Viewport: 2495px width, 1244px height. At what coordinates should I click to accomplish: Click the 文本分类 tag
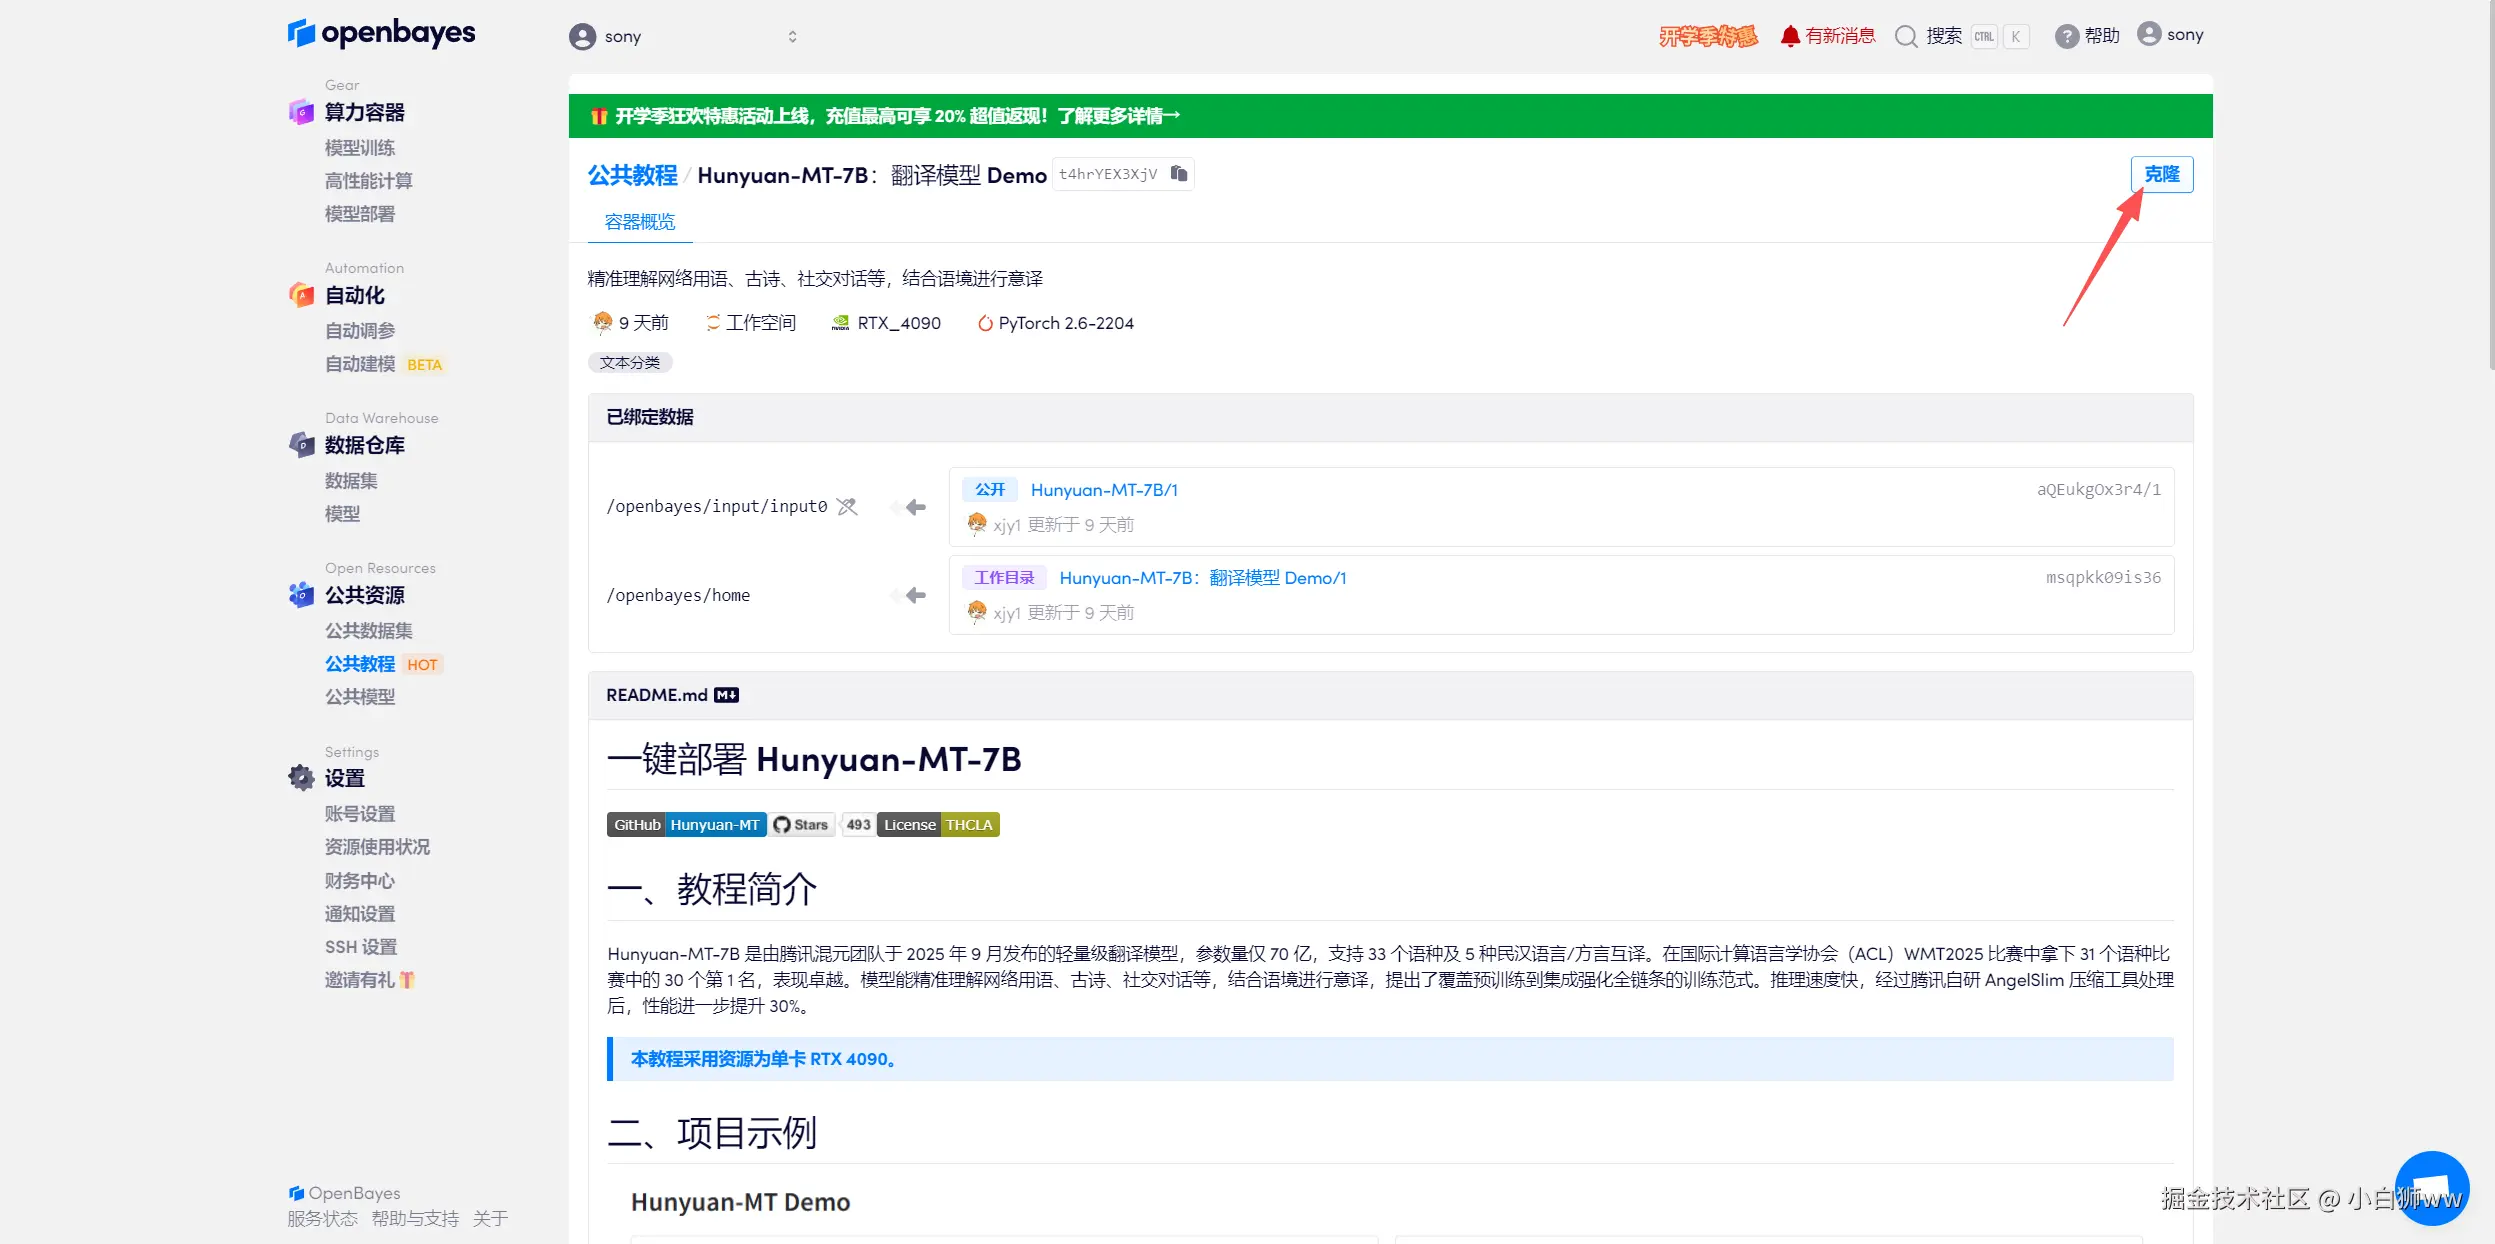630,363
